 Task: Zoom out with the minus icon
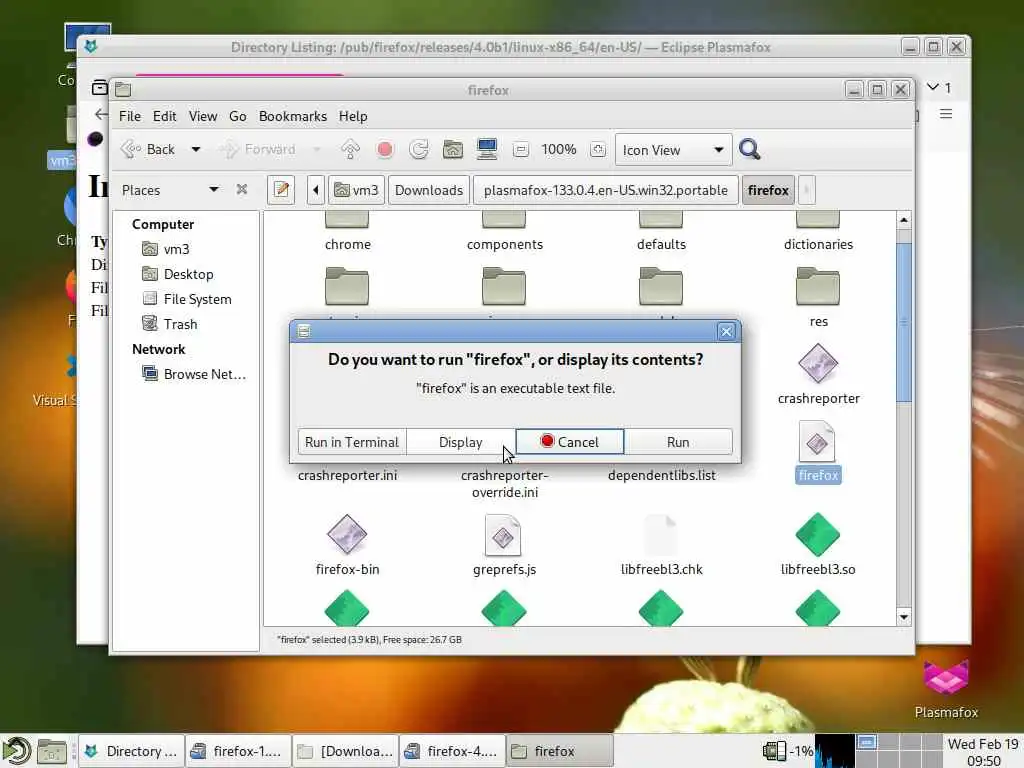pyautogui.click(x=520, y=150)
